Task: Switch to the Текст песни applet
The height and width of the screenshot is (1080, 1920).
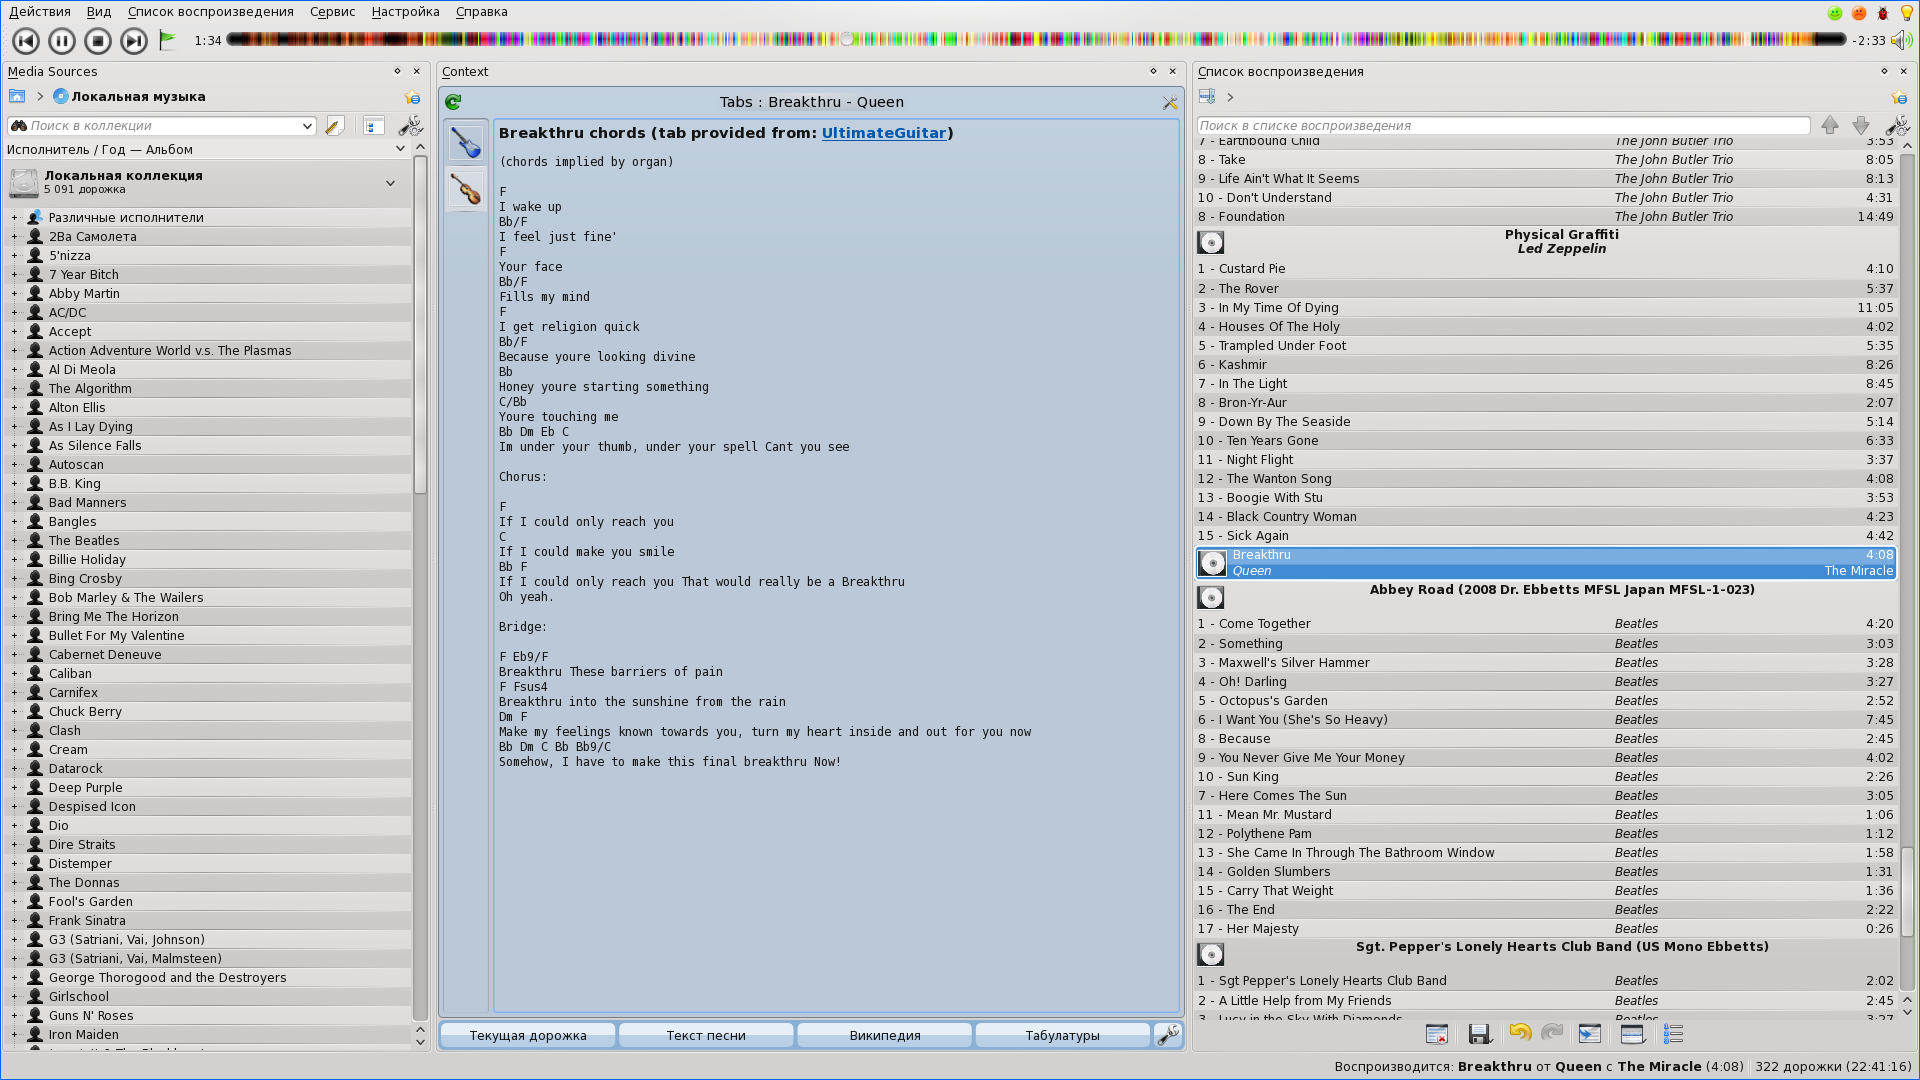Action: (x=706, y=1035)
